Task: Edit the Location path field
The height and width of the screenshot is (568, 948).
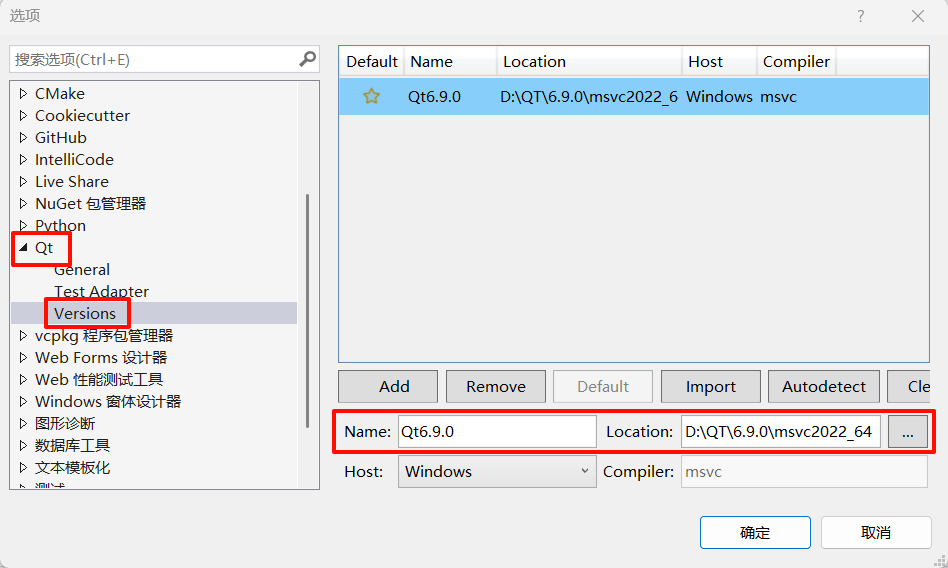Action: point(781,431)
